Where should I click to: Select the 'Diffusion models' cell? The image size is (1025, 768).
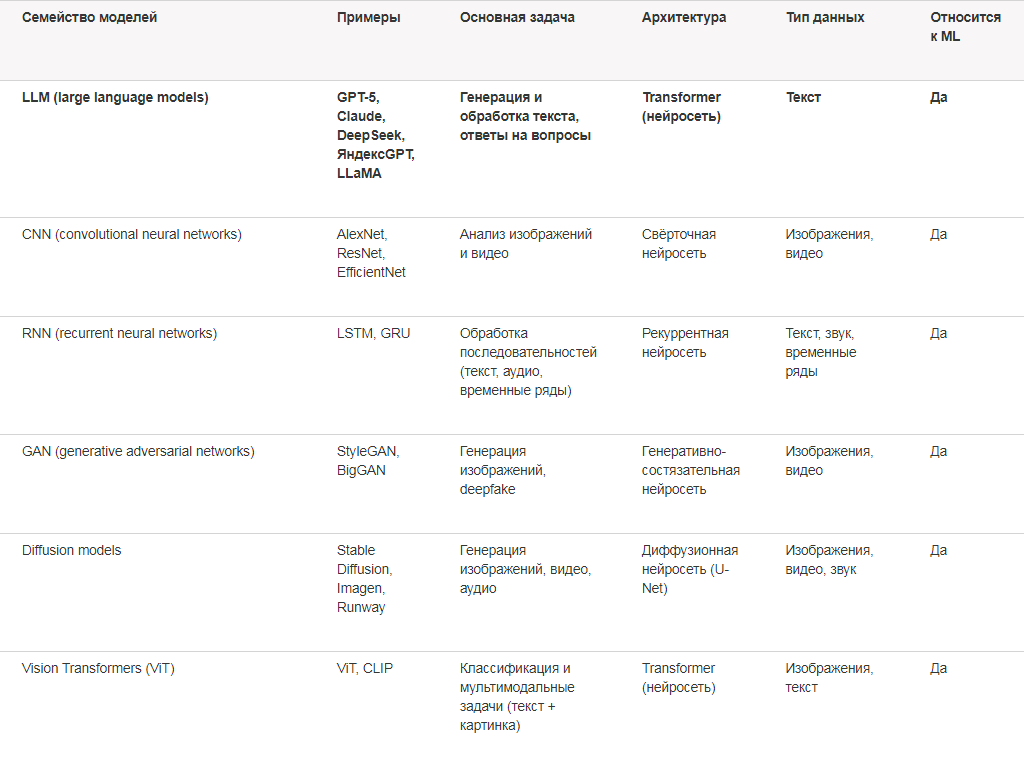(x=71, y=550)
